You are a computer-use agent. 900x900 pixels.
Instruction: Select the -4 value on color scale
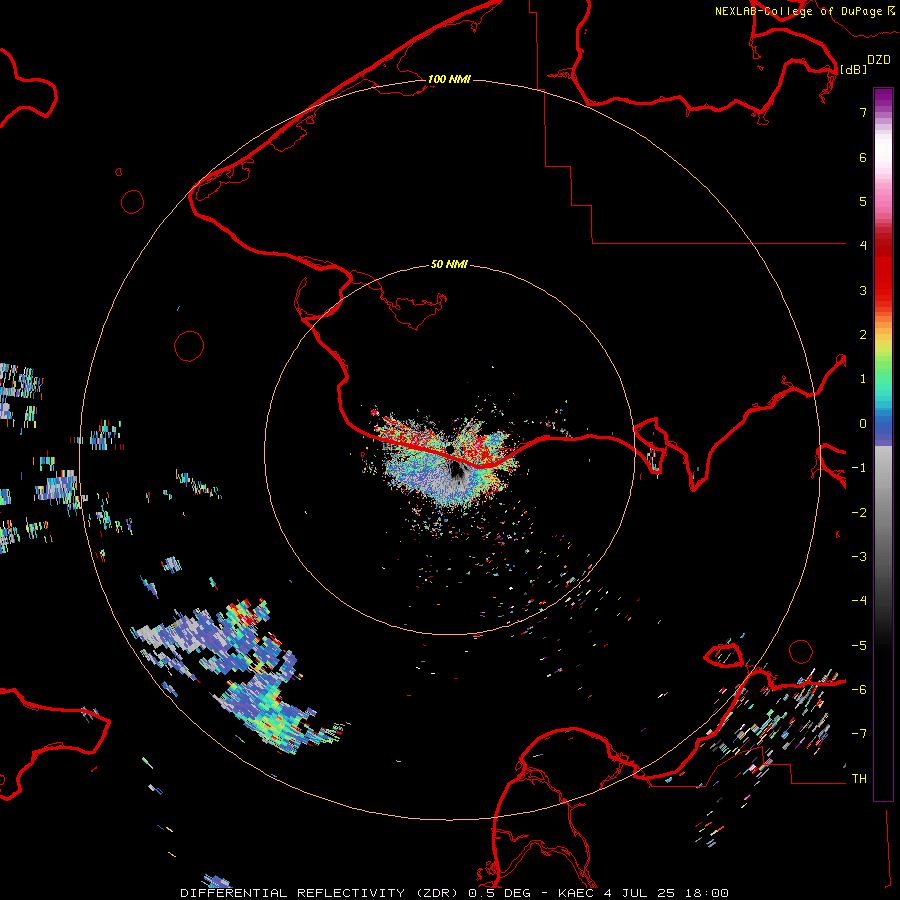tap(859, 601)
